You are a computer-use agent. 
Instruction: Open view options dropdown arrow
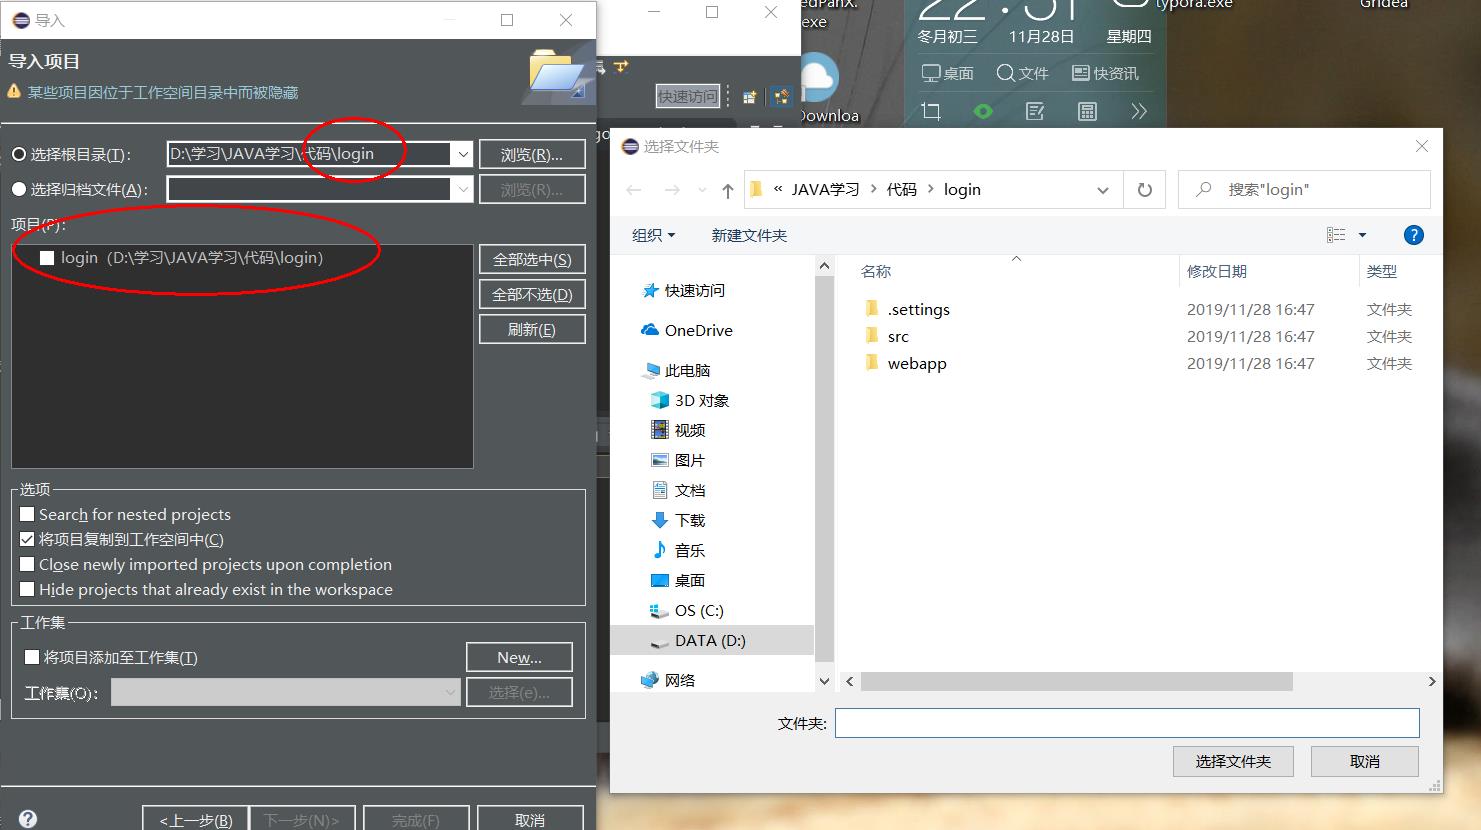pos(1362,235)
